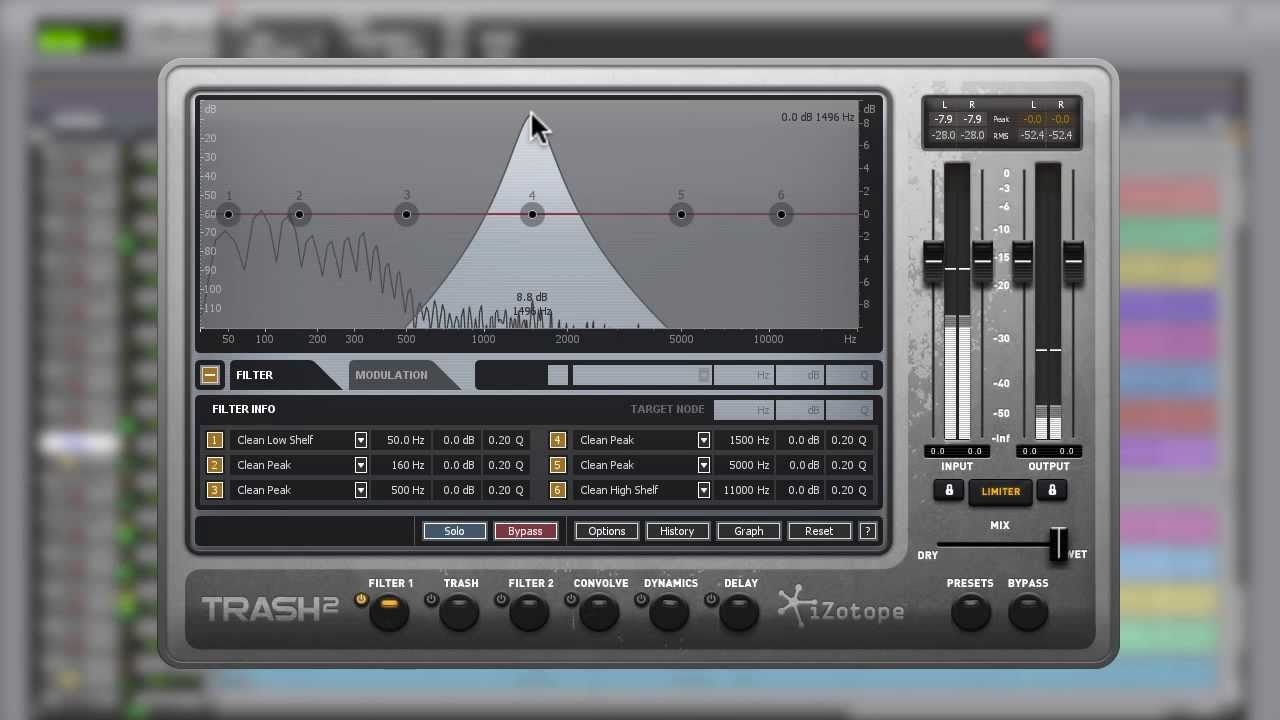This screenshot has width=1280, height=720.
Task: Click the Filter 1 module knob
Action: [x=389, y=612]
